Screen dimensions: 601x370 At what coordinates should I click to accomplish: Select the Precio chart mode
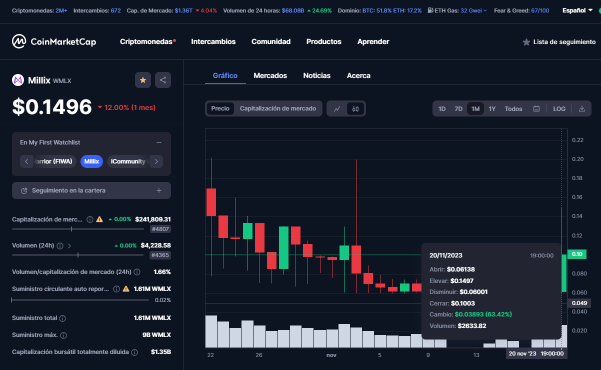(x=220, y=109)
